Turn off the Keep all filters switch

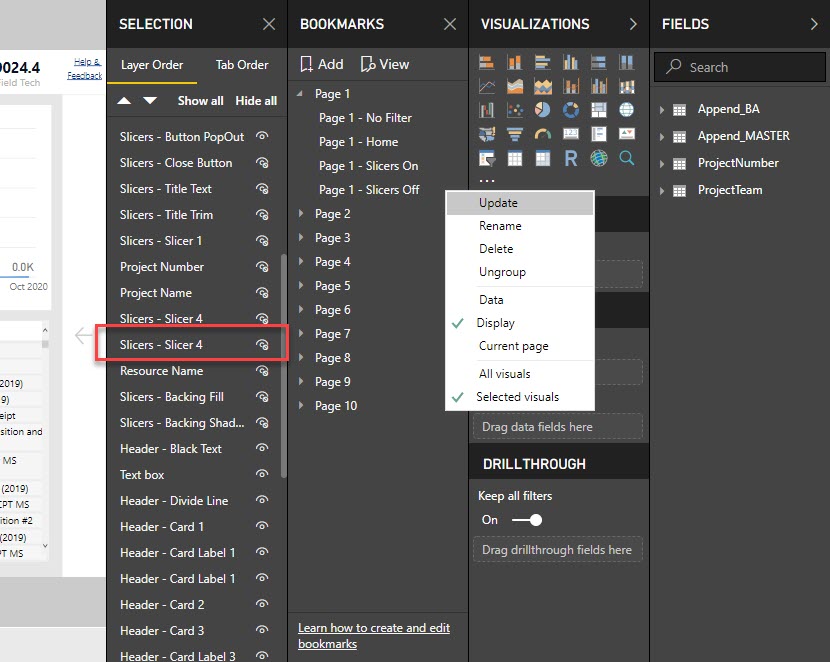tap(527, 520)
